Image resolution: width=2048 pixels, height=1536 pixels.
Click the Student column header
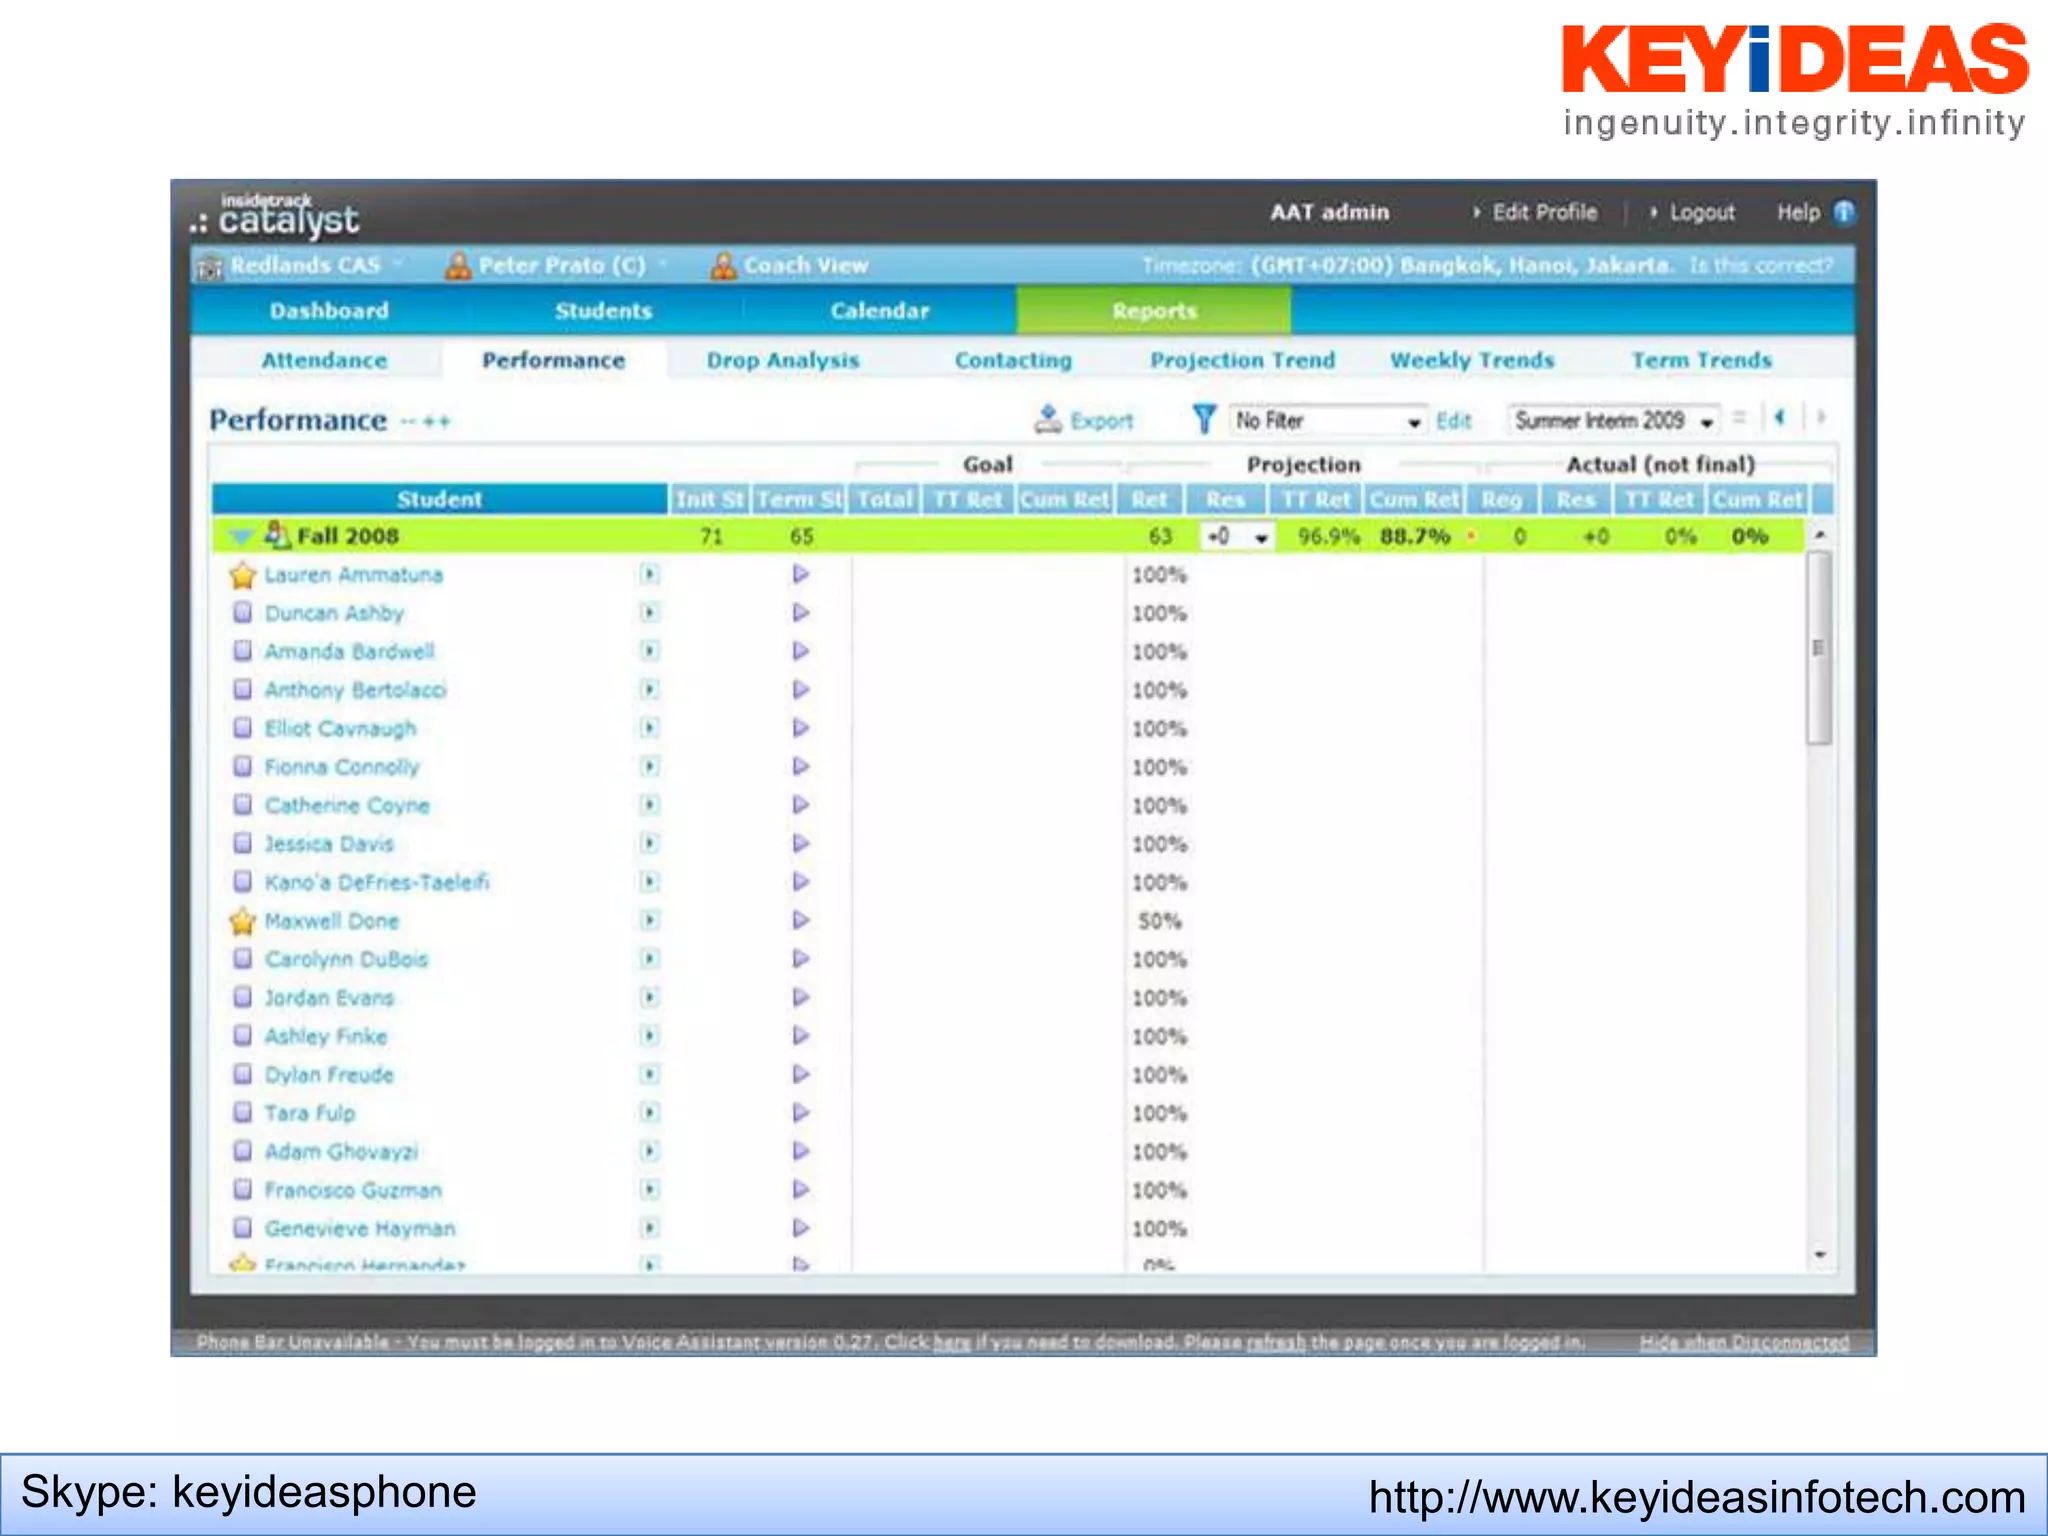439,499
